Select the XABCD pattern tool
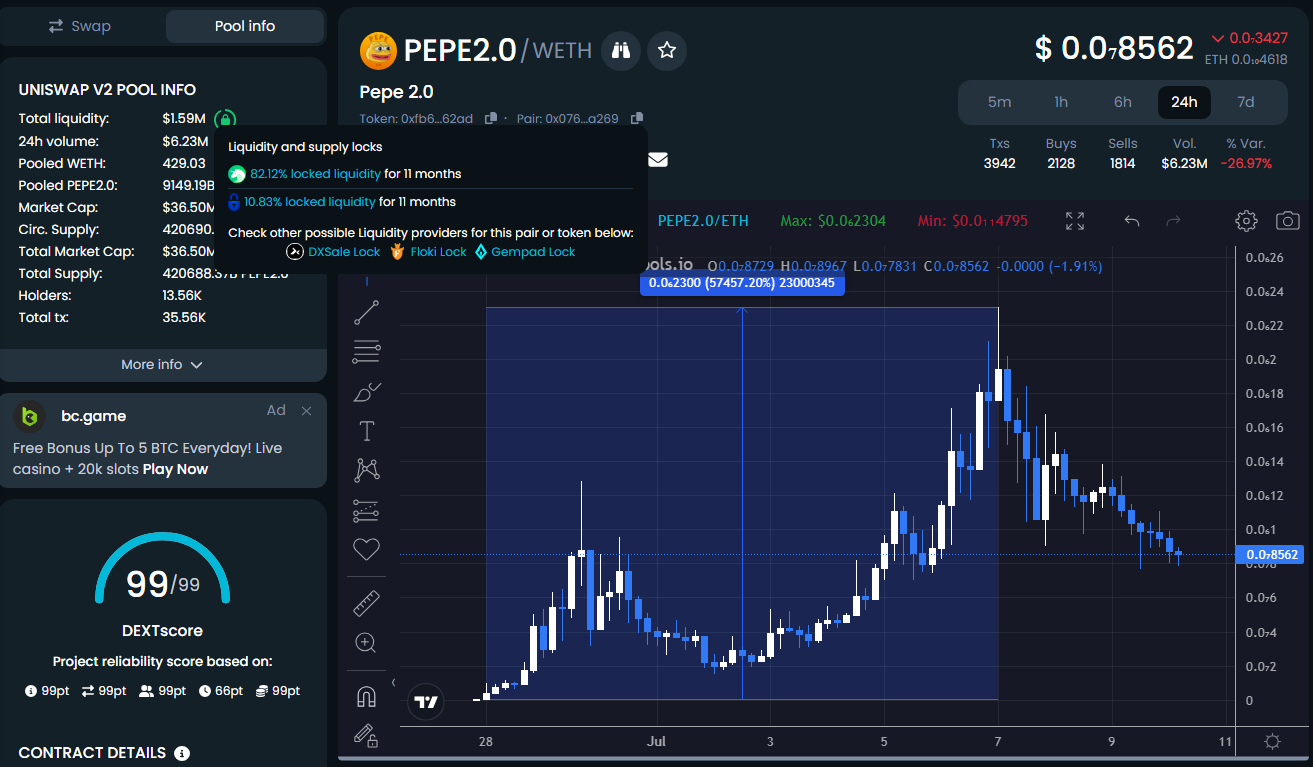 (367, 470)
